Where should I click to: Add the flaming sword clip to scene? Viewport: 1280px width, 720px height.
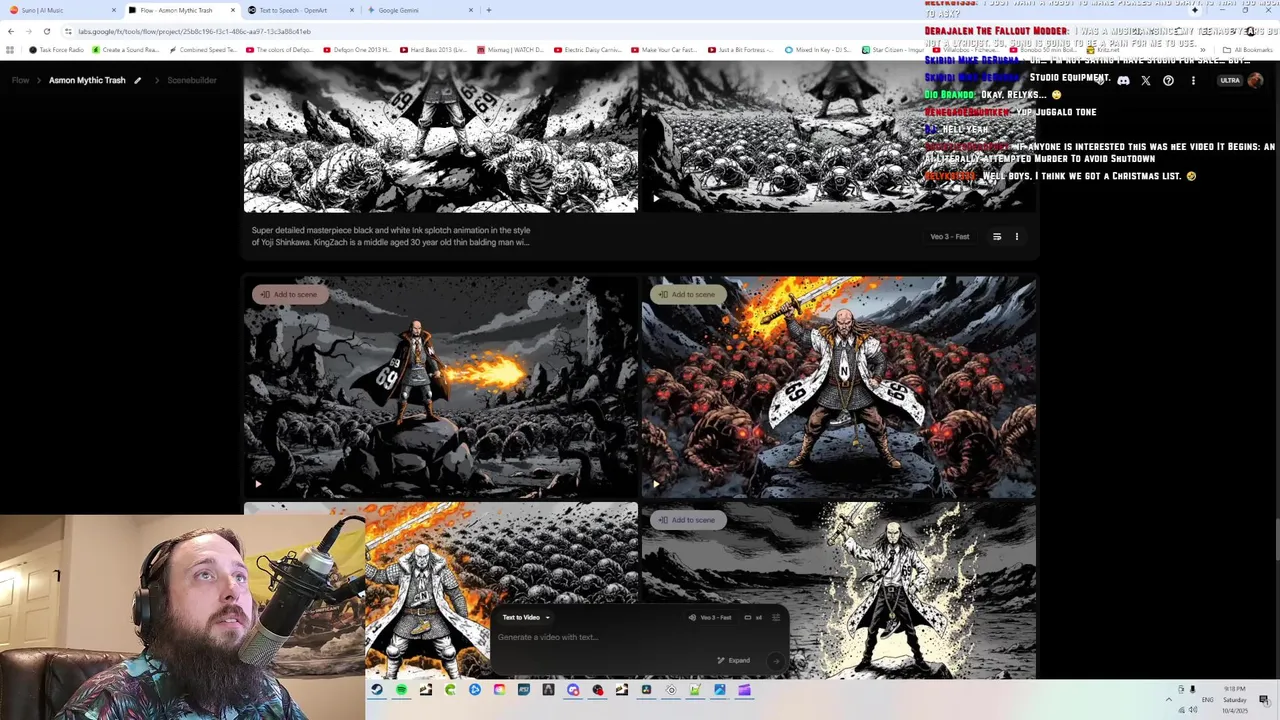[x=686, y=294]
